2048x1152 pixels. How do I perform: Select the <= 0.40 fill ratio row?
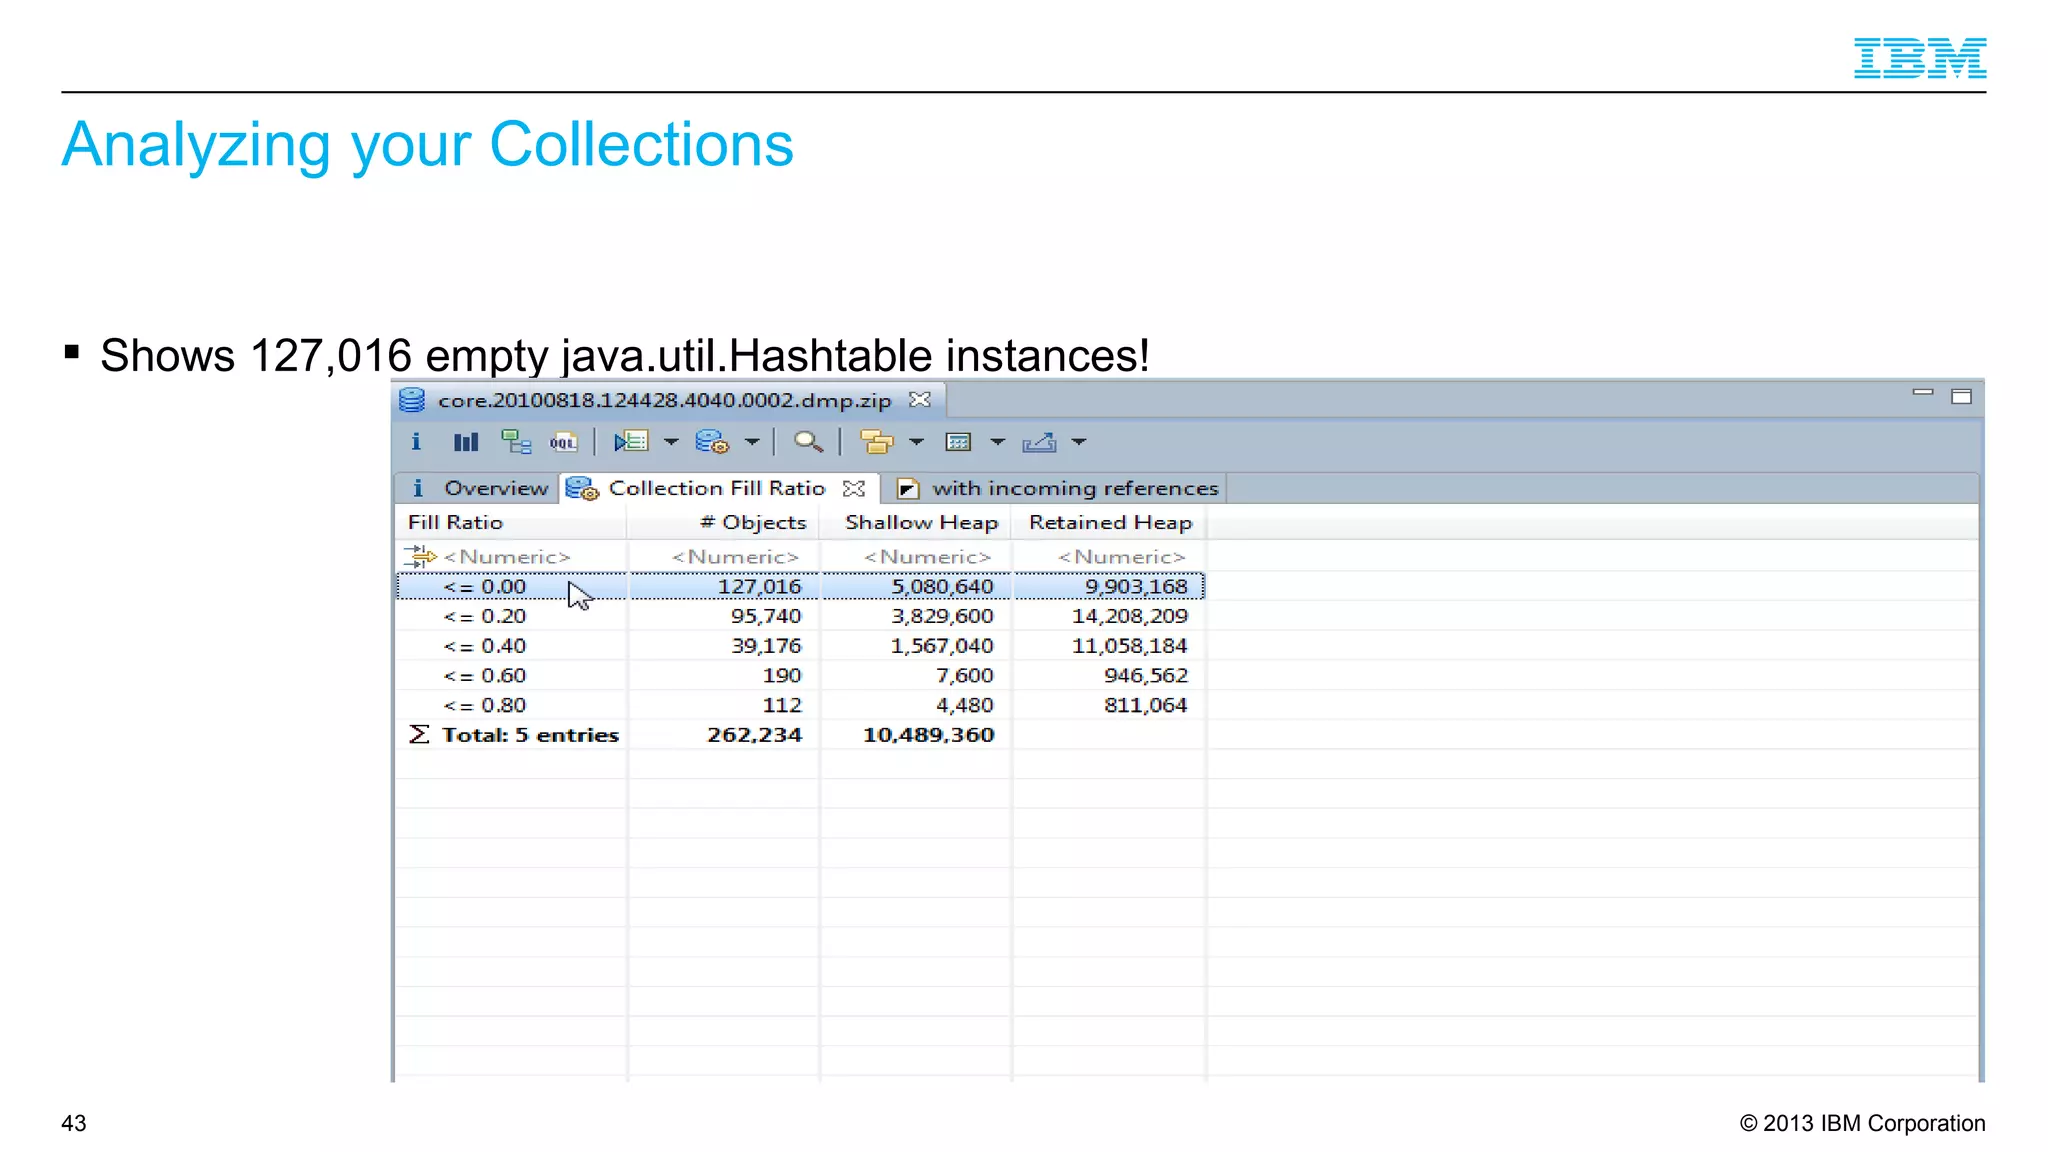pyautogui.click(x=801, y=646)
